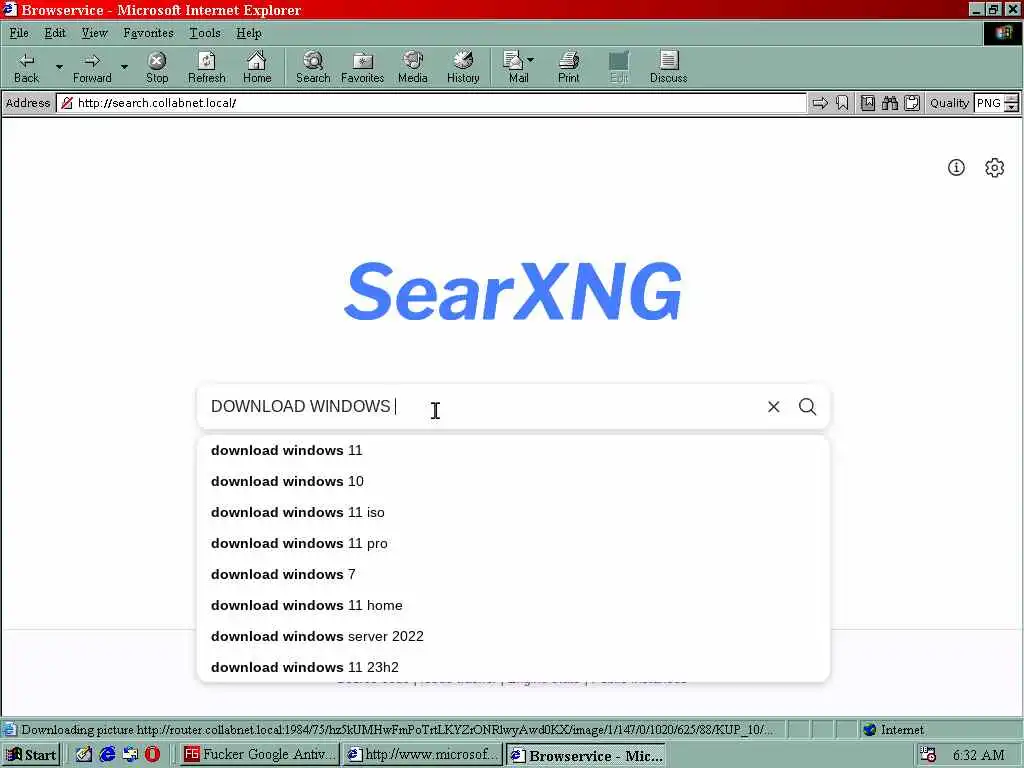Open the Media toolbar button
The image size is (1024, 768).
413,68
